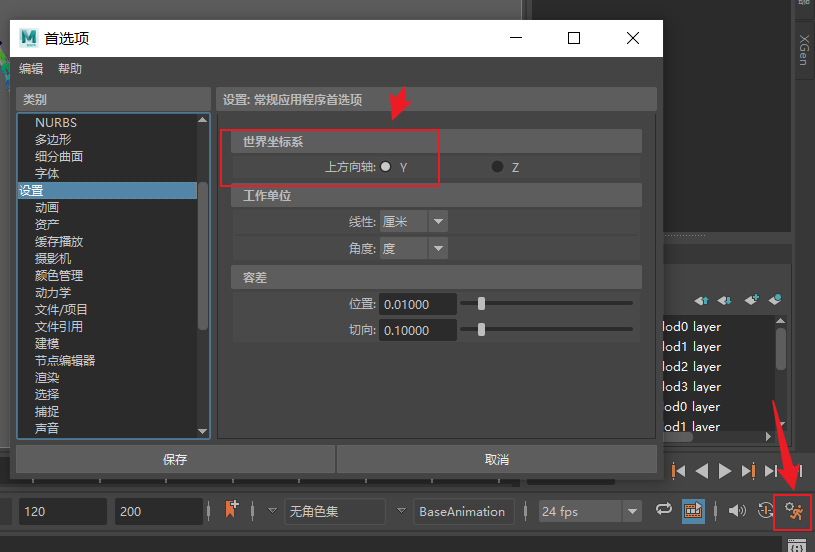Click the Maya logo in title bar
The height and width of the screenshot is (552, 815).
29,38
